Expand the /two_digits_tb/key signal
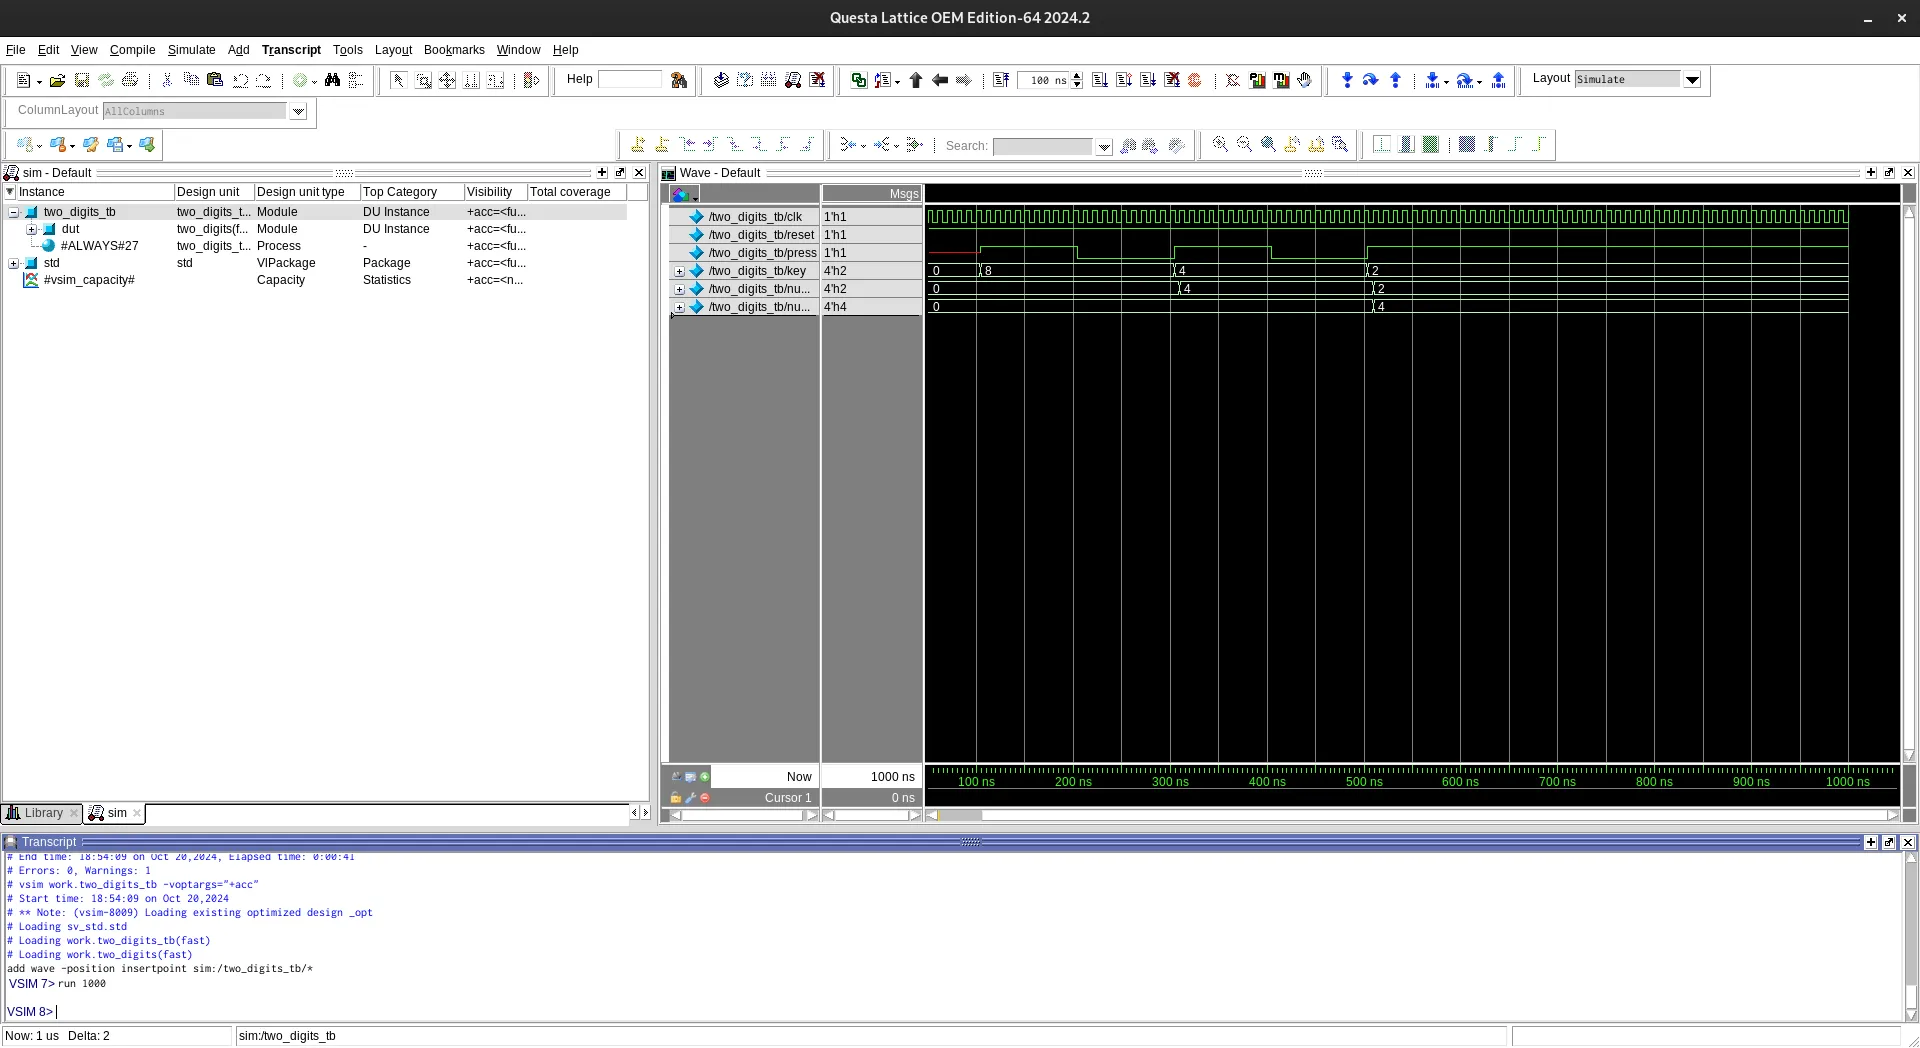 click(680, 271)
